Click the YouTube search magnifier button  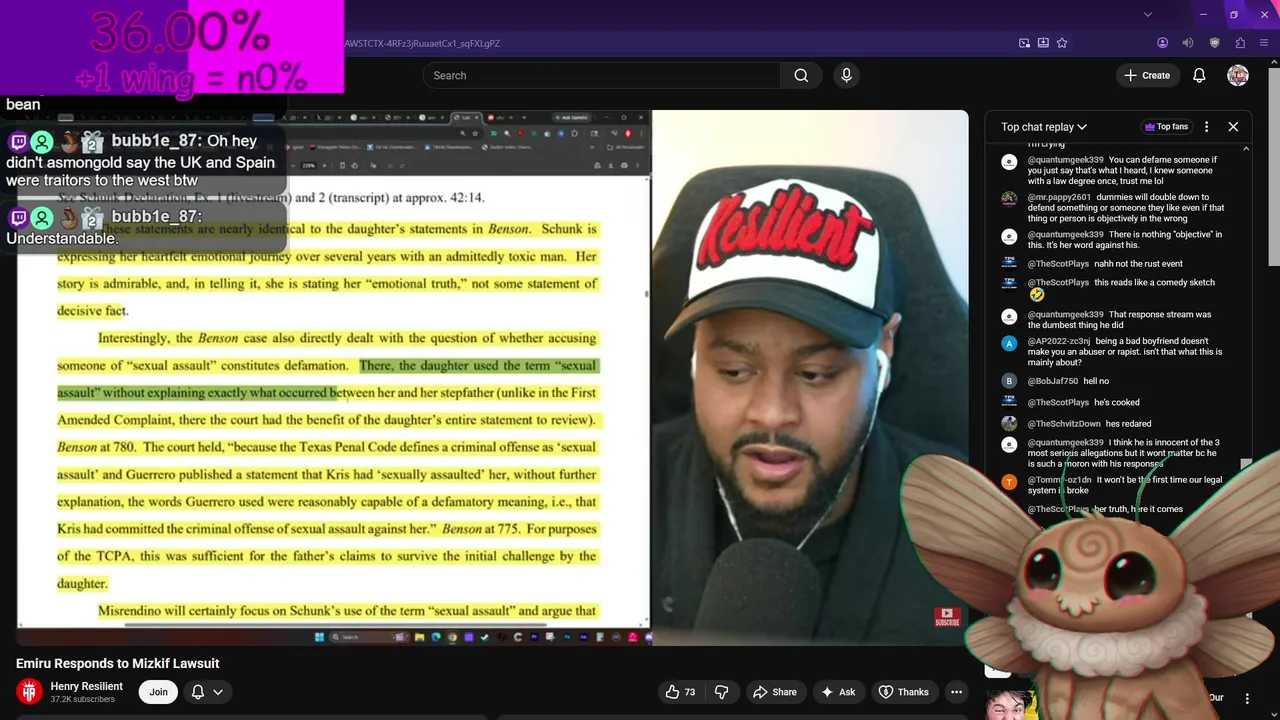801,75
